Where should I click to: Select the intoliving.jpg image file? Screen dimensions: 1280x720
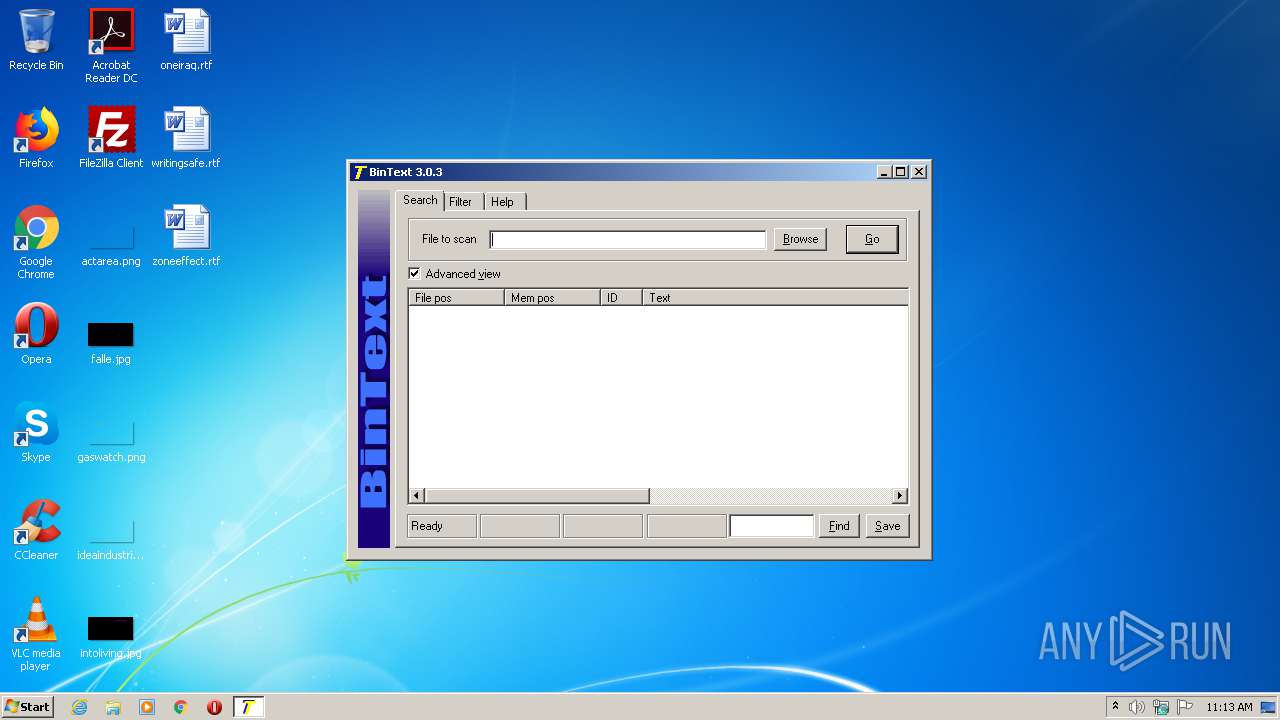[111, 636]
